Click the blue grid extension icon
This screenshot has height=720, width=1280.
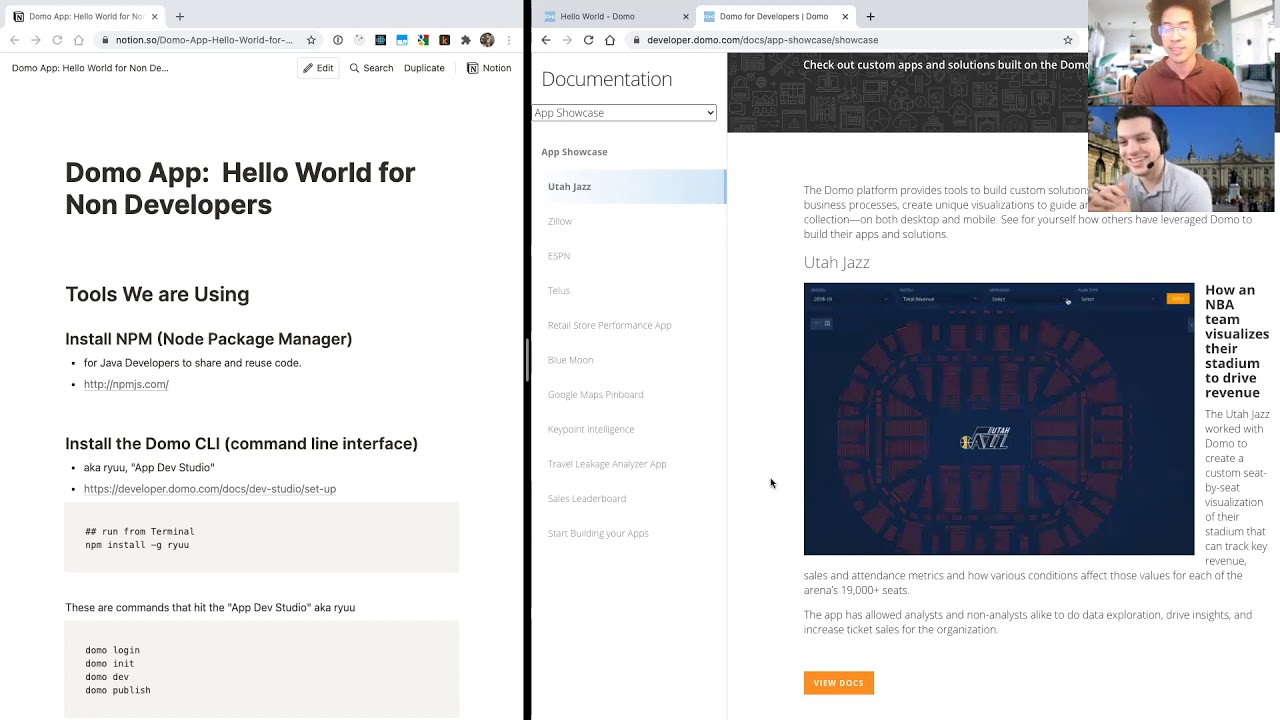click(x=380, y=40)
